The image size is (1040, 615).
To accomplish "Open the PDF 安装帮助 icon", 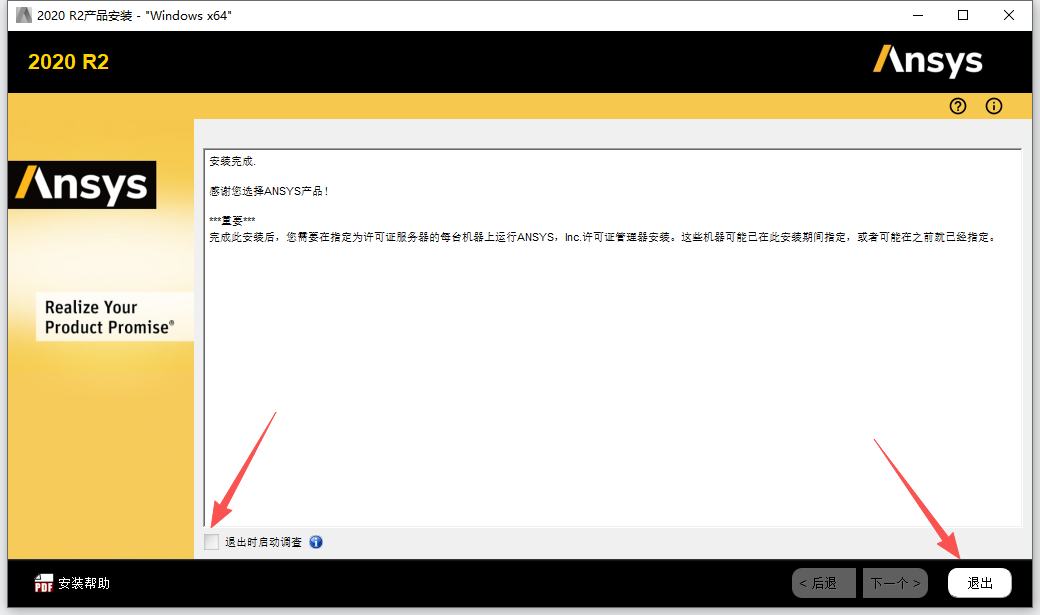I will 44,582.
